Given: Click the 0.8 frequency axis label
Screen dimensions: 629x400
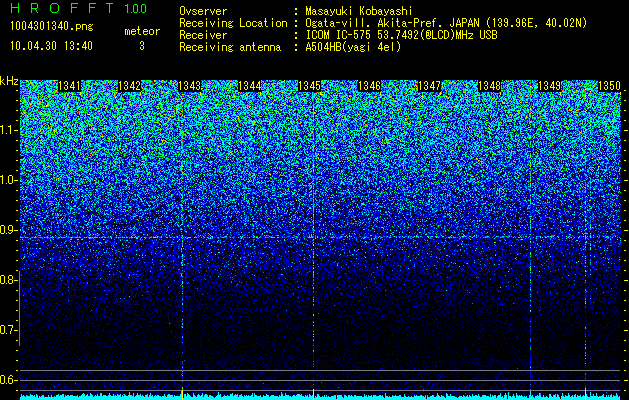Looking at the screenshot, I should point(8,280).
